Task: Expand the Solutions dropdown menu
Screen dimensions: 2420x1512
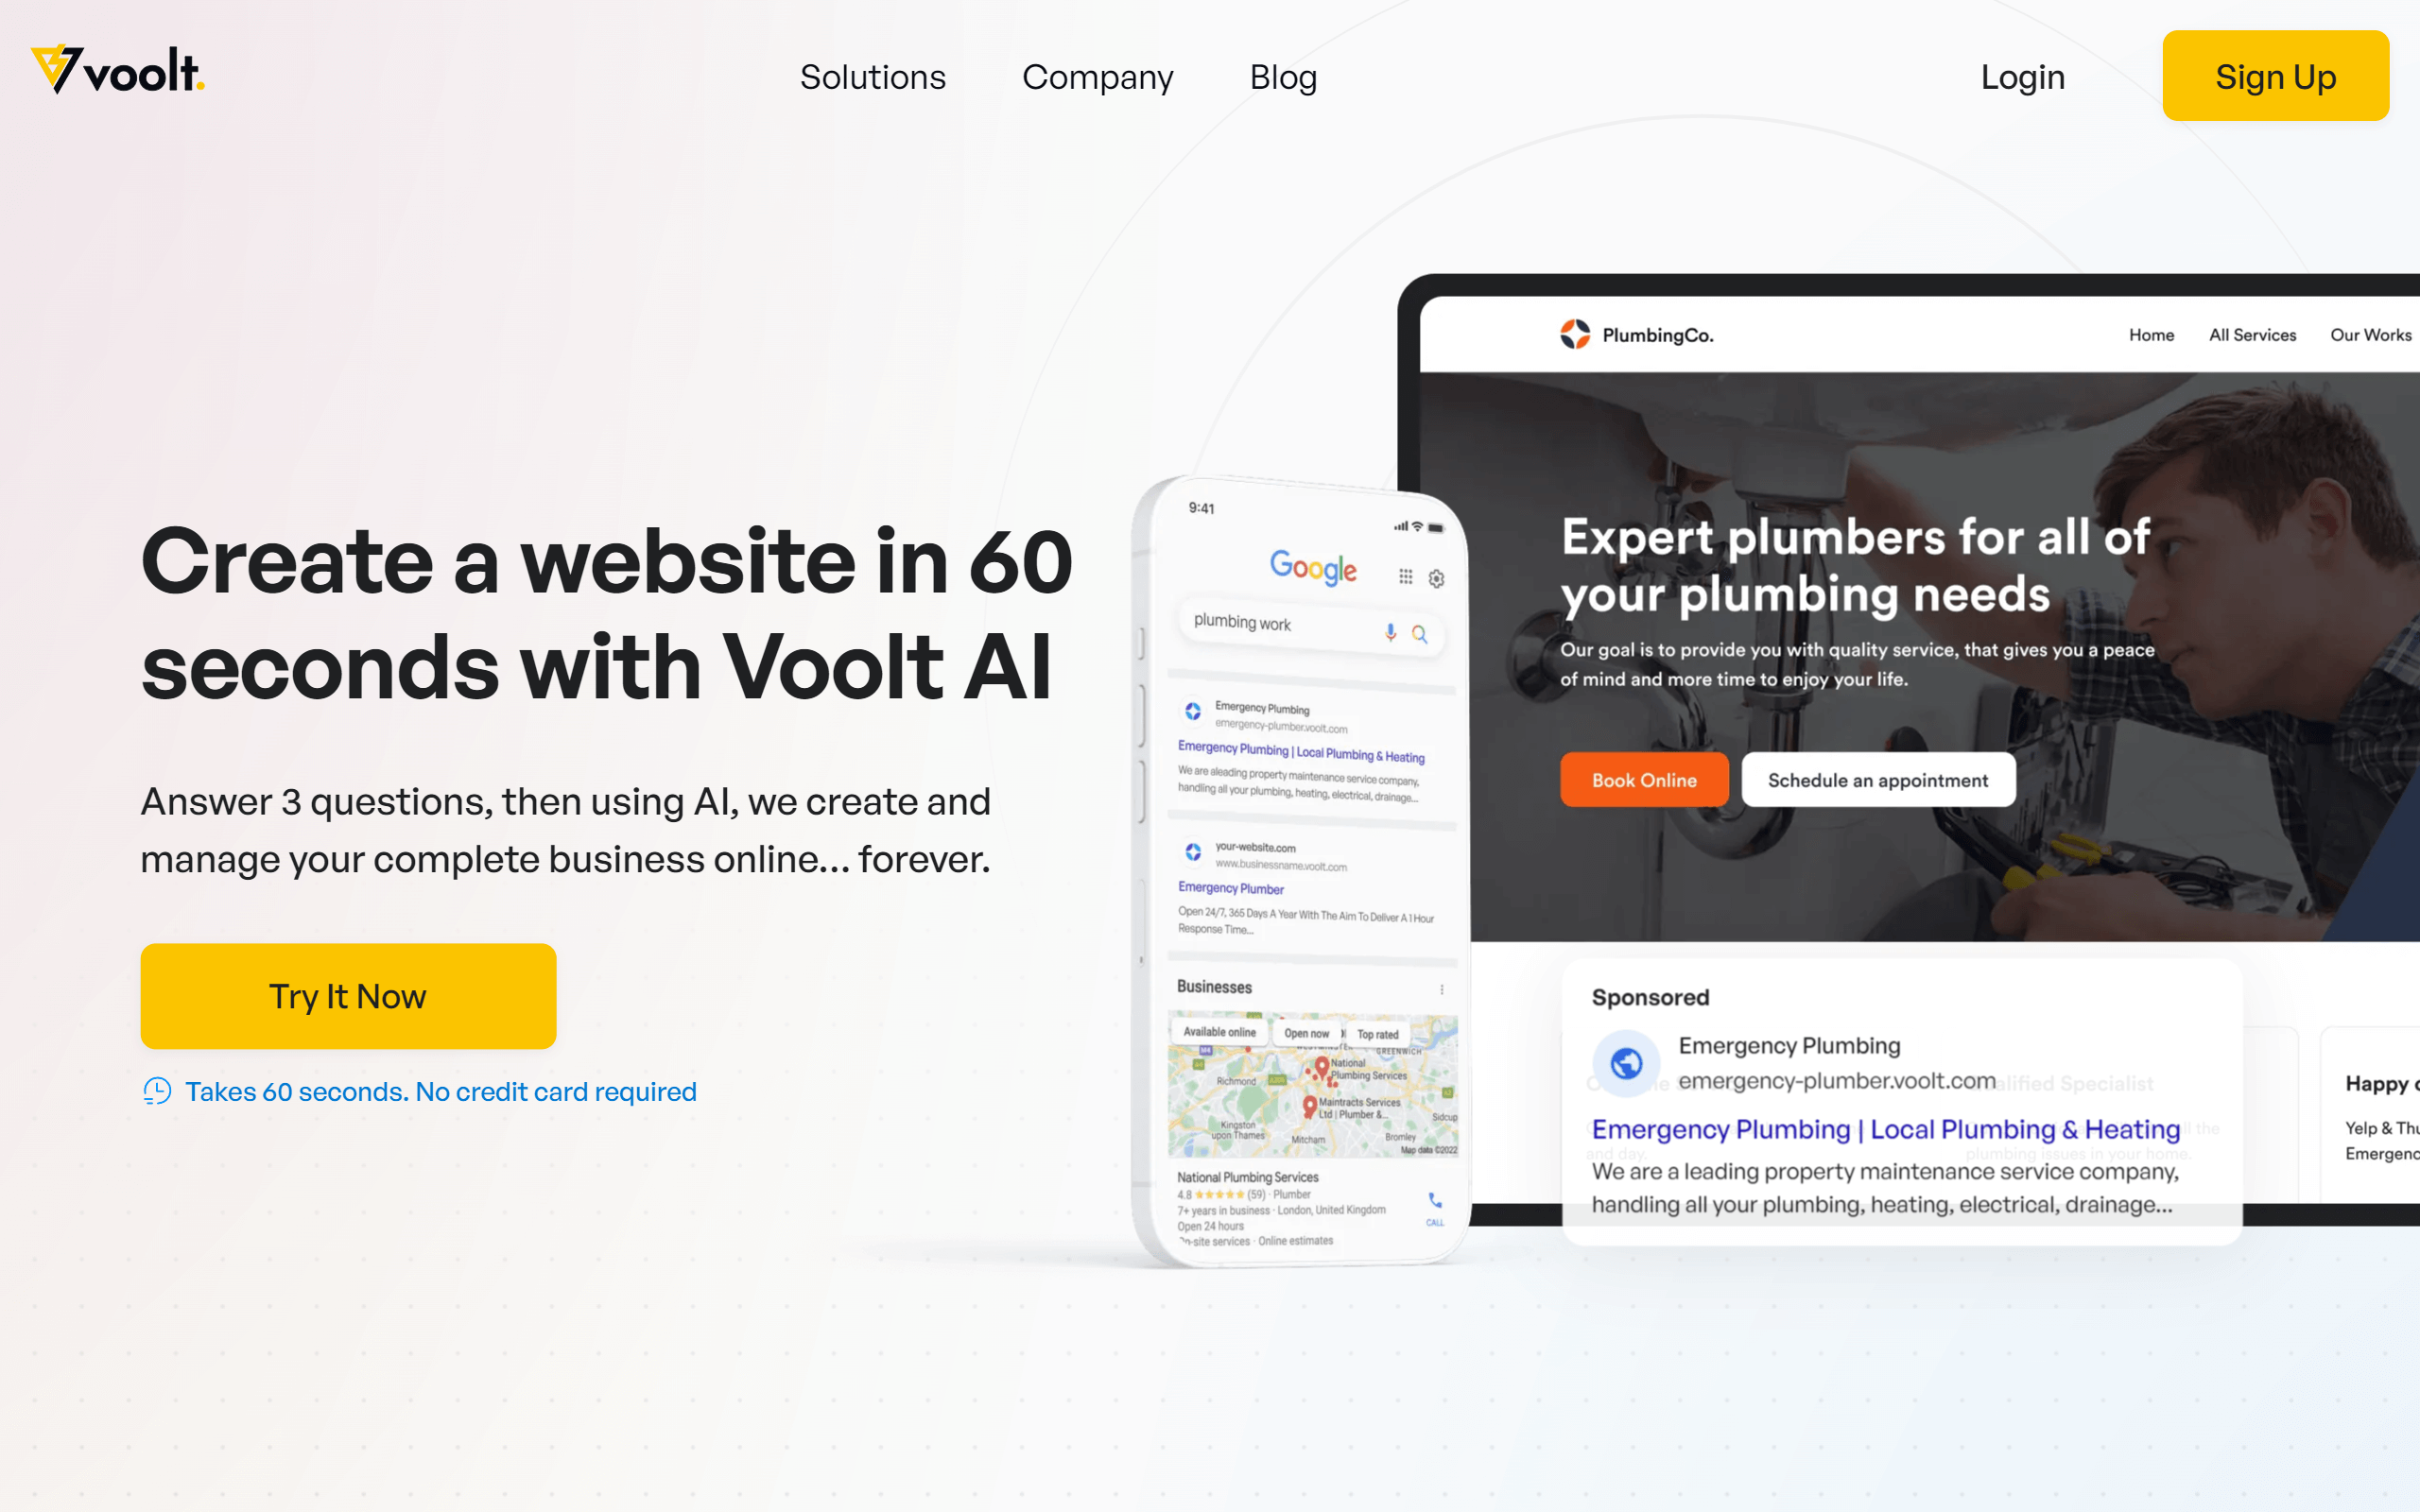Action: click(873, 75)
